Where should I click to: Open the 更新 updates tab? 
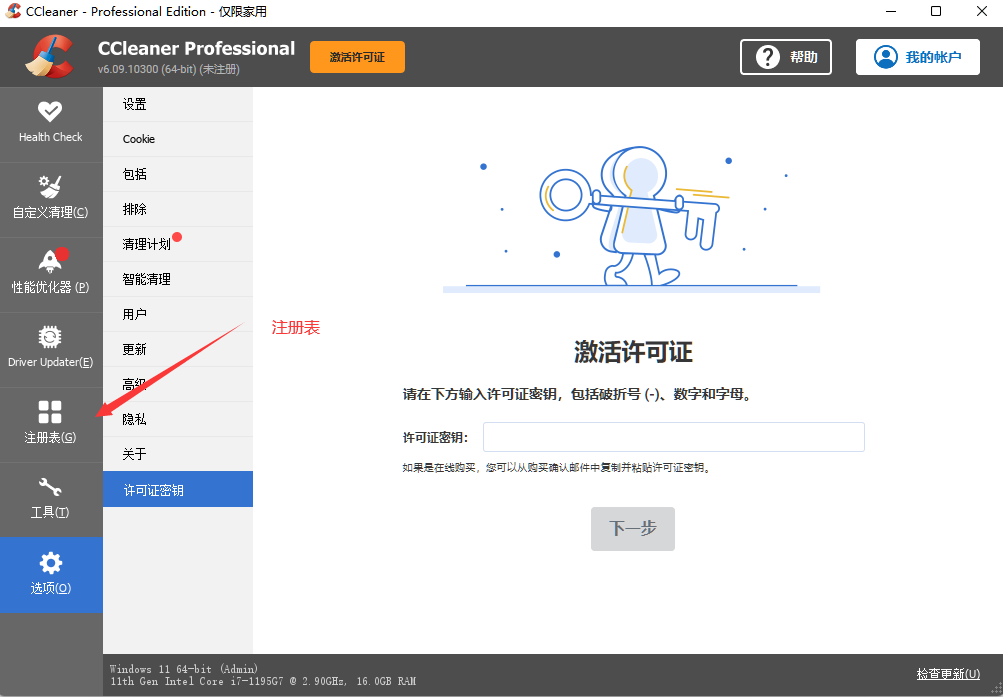click(178, 349)
